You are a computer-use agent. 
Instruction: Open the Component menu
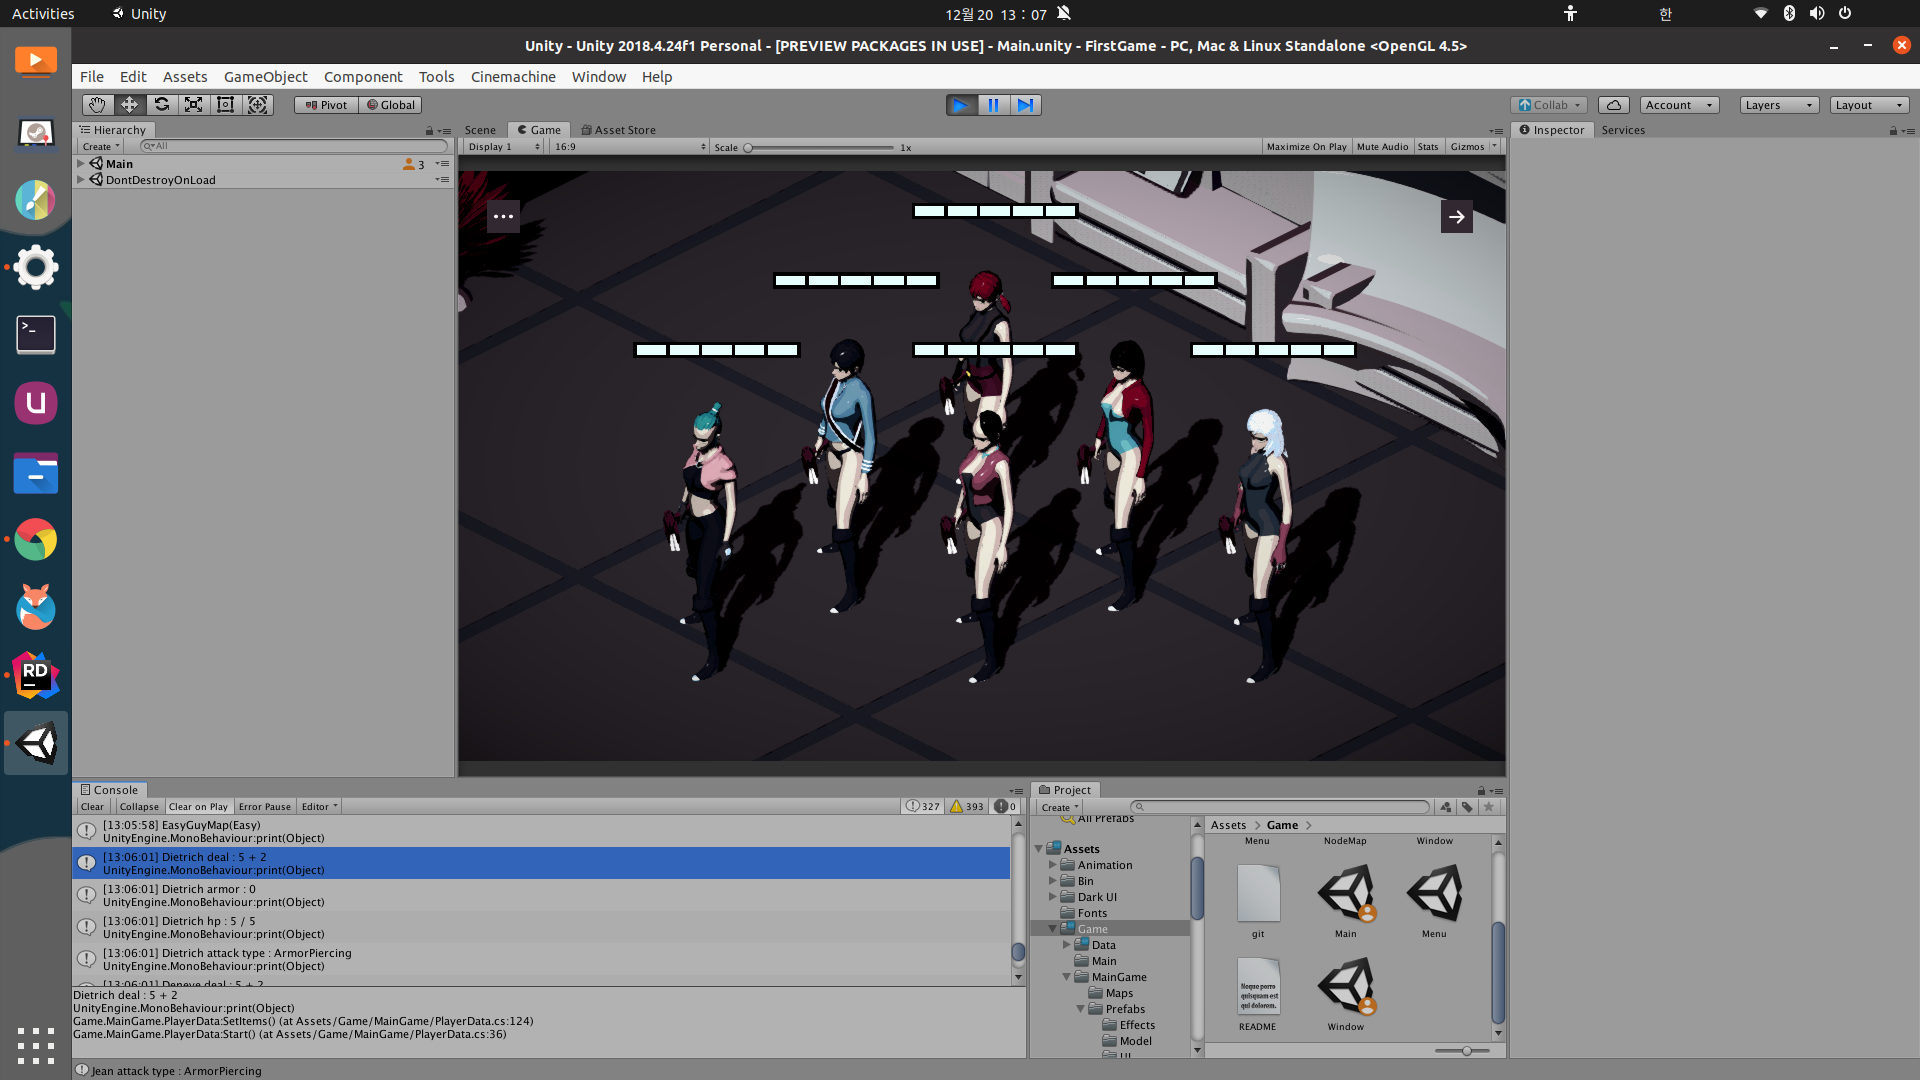[x=363, y=77]
